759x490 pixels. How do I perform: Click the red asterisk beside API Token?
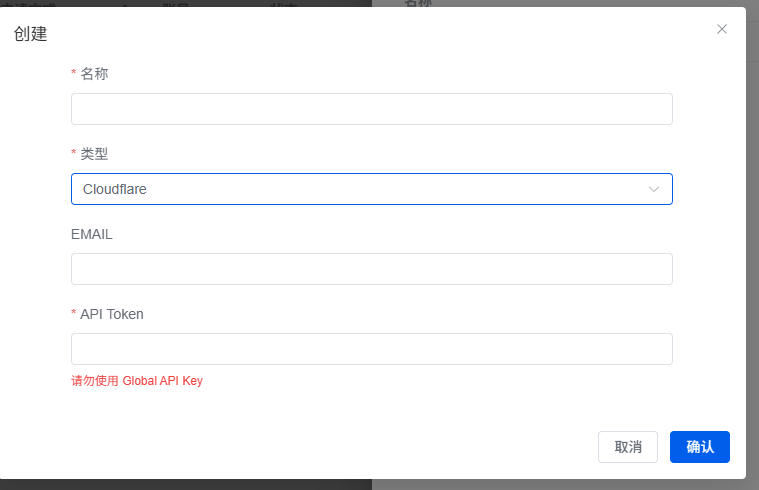tap(74, 312)
